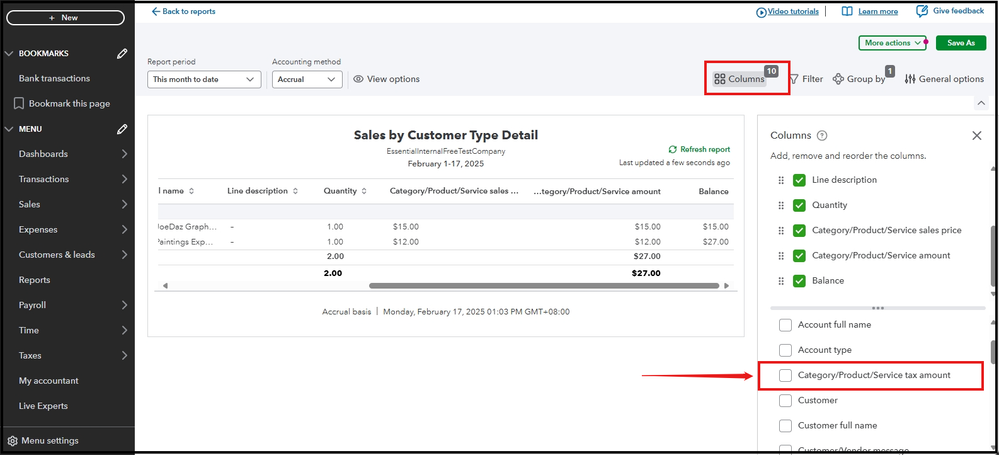Click the View options eye icon

(358, 79)
